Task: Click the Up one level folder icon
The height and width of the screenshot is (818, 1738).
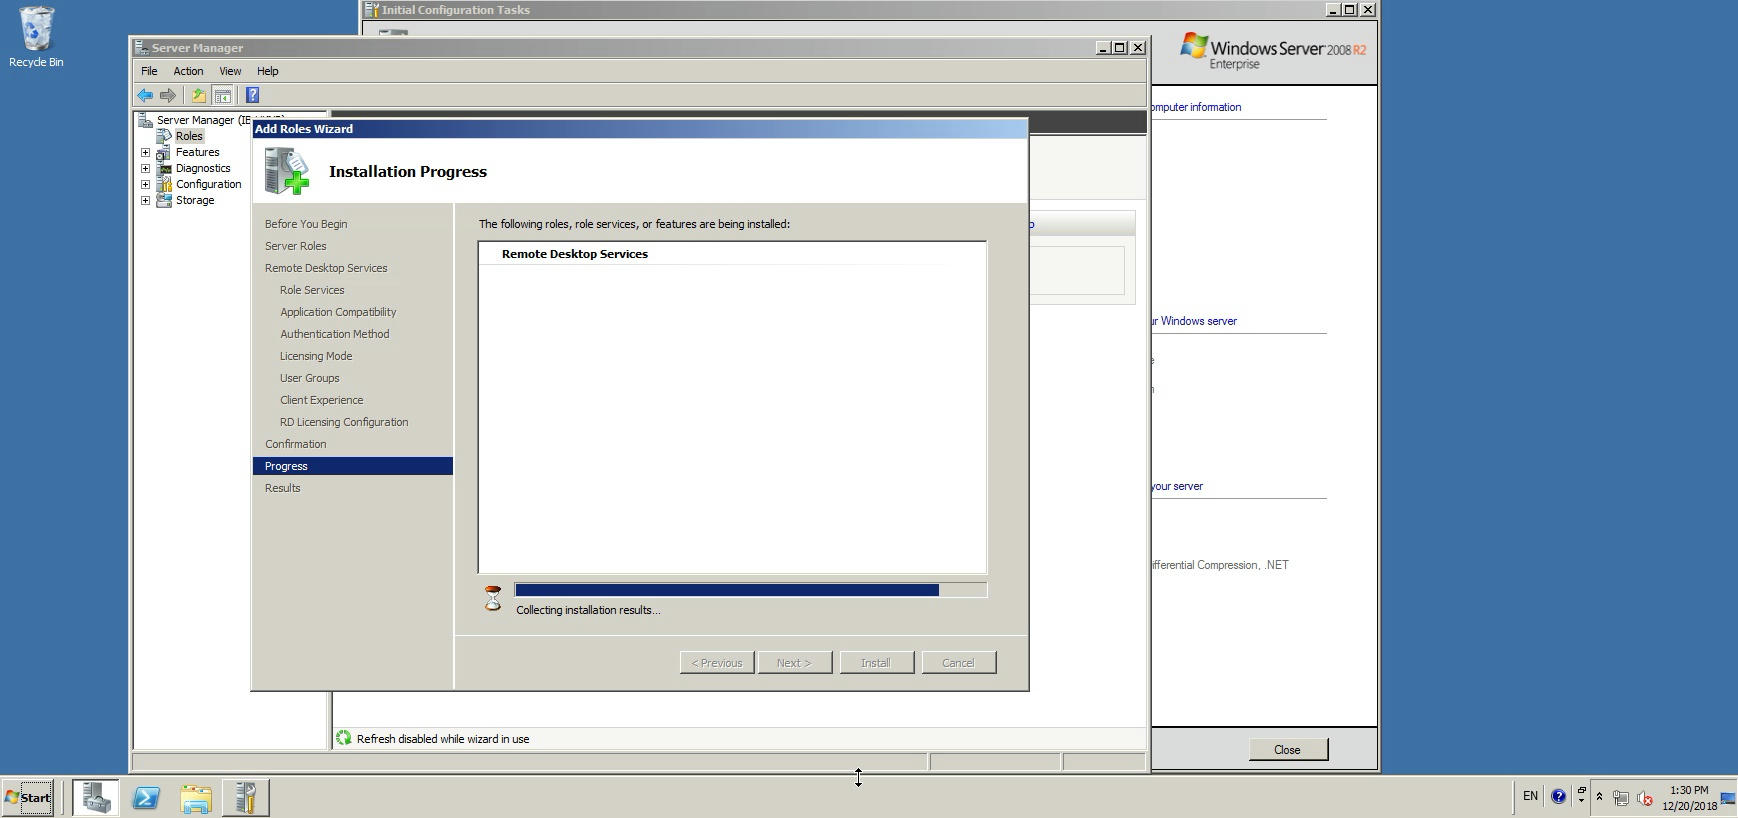Action: click(199, 96)
